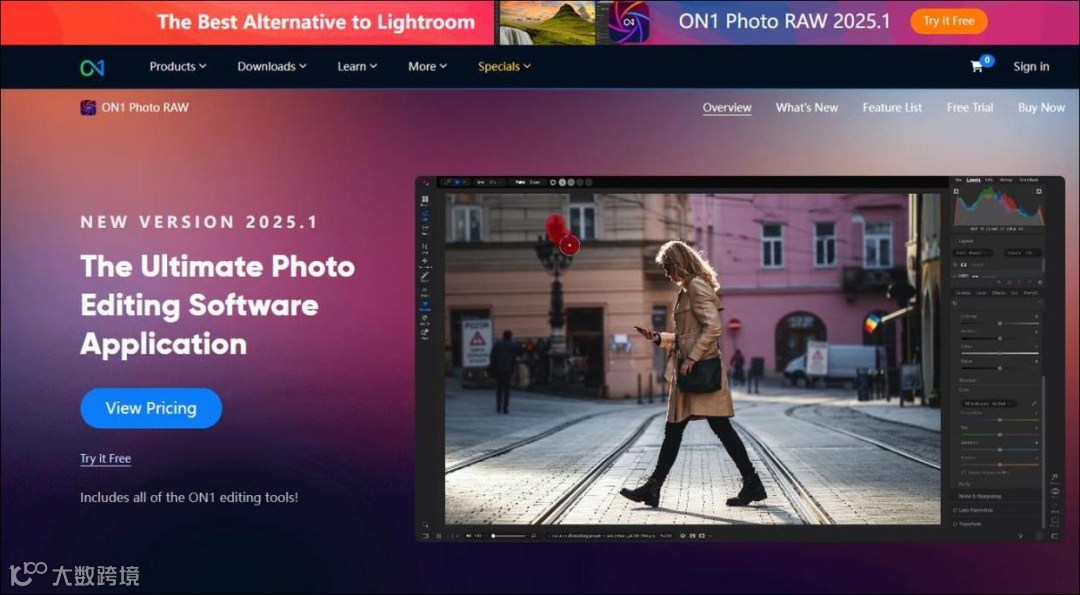Click Browse grid icon in app screenshot toolbar
The height and width of the screenshot is (595, 1080).
coord(425,199)
